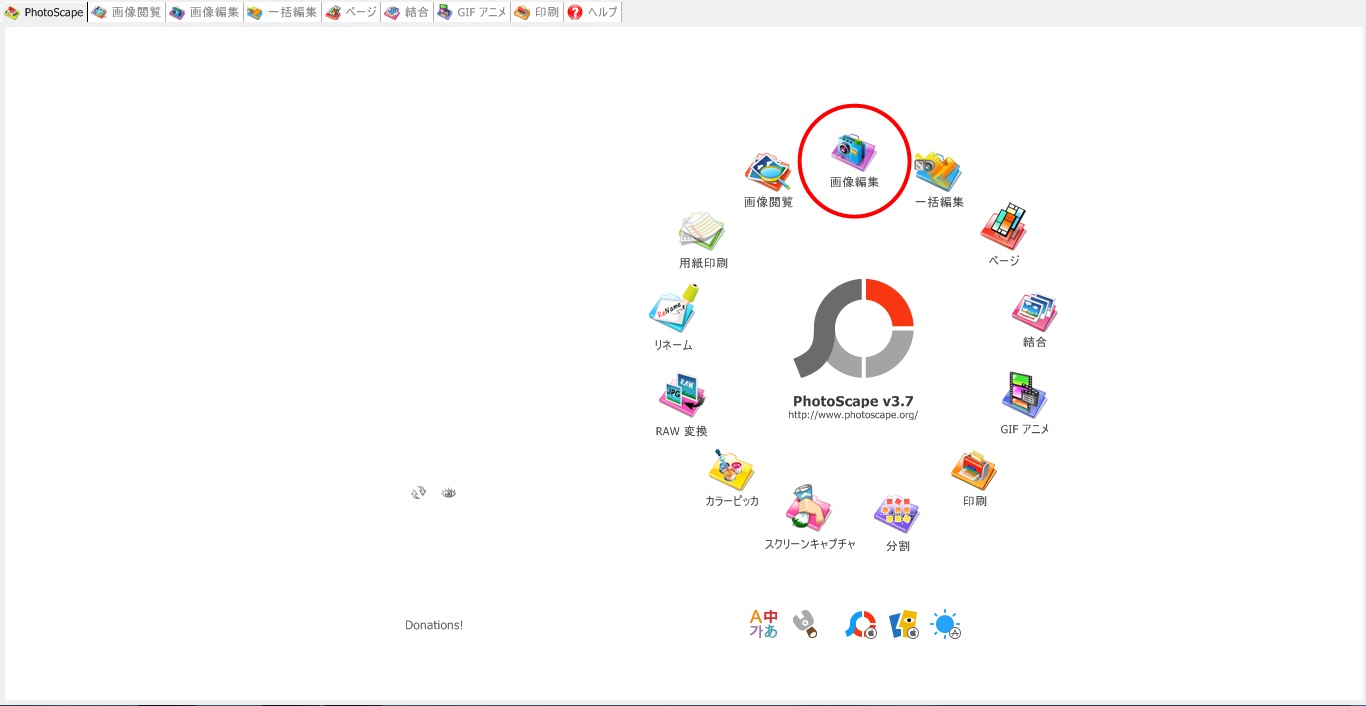Start the スクリーンキャプチャ screen capture tool

pos(809,512)
